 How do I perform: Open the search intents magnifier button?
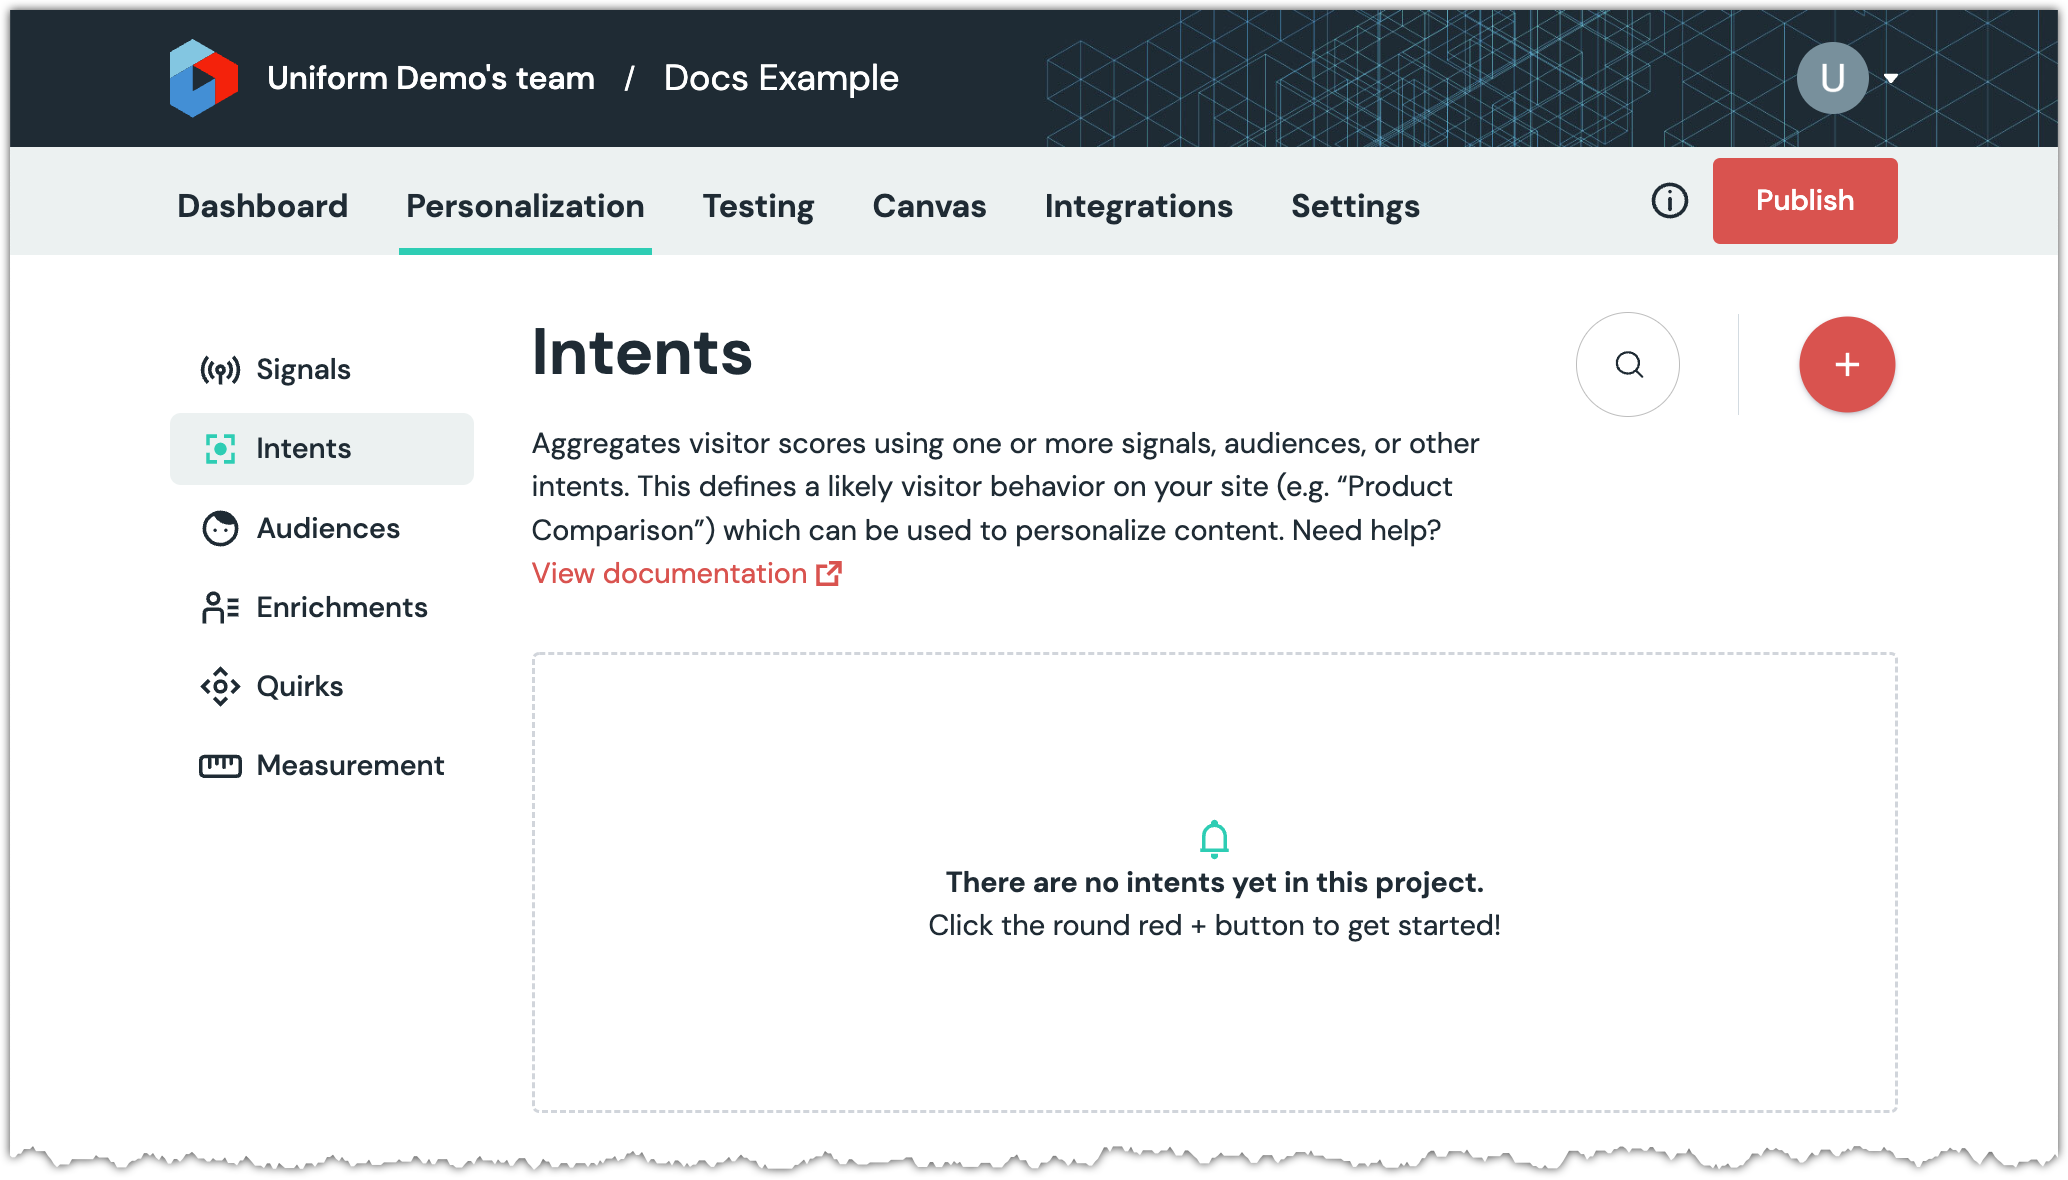(1628, 365)
